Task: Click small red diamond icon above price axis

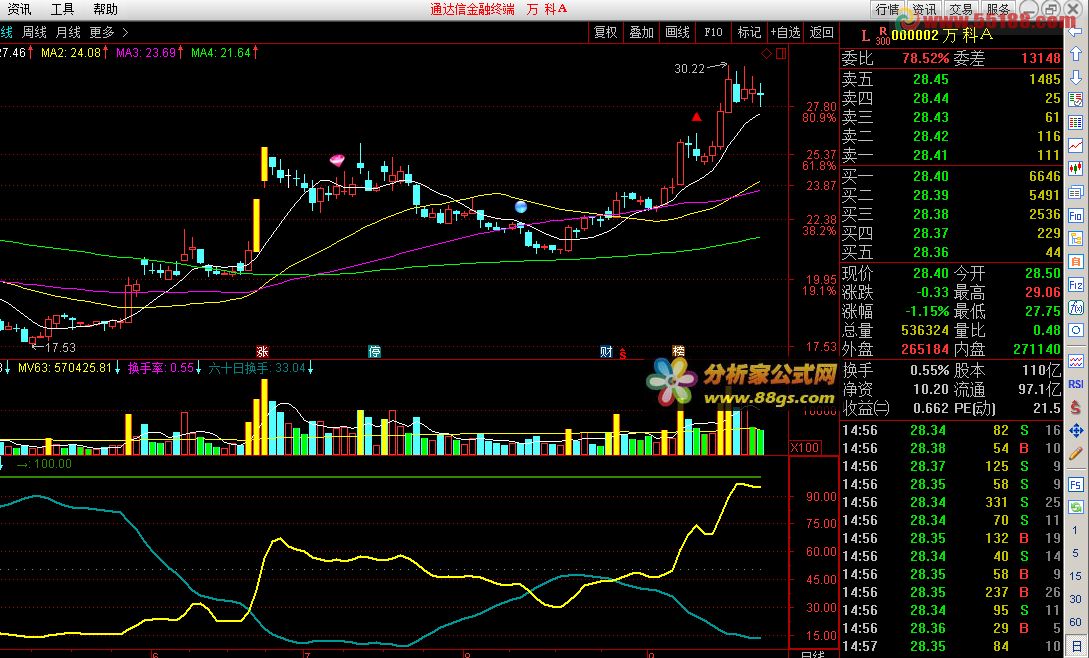Action: pos(767,54)
